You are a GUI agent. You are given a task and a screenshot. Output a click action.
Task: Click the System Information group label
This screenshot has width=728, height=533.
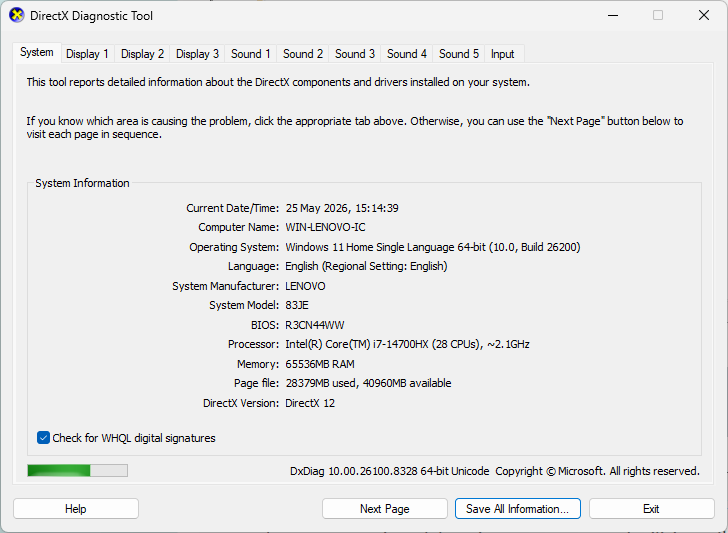[x=82, y=183]
